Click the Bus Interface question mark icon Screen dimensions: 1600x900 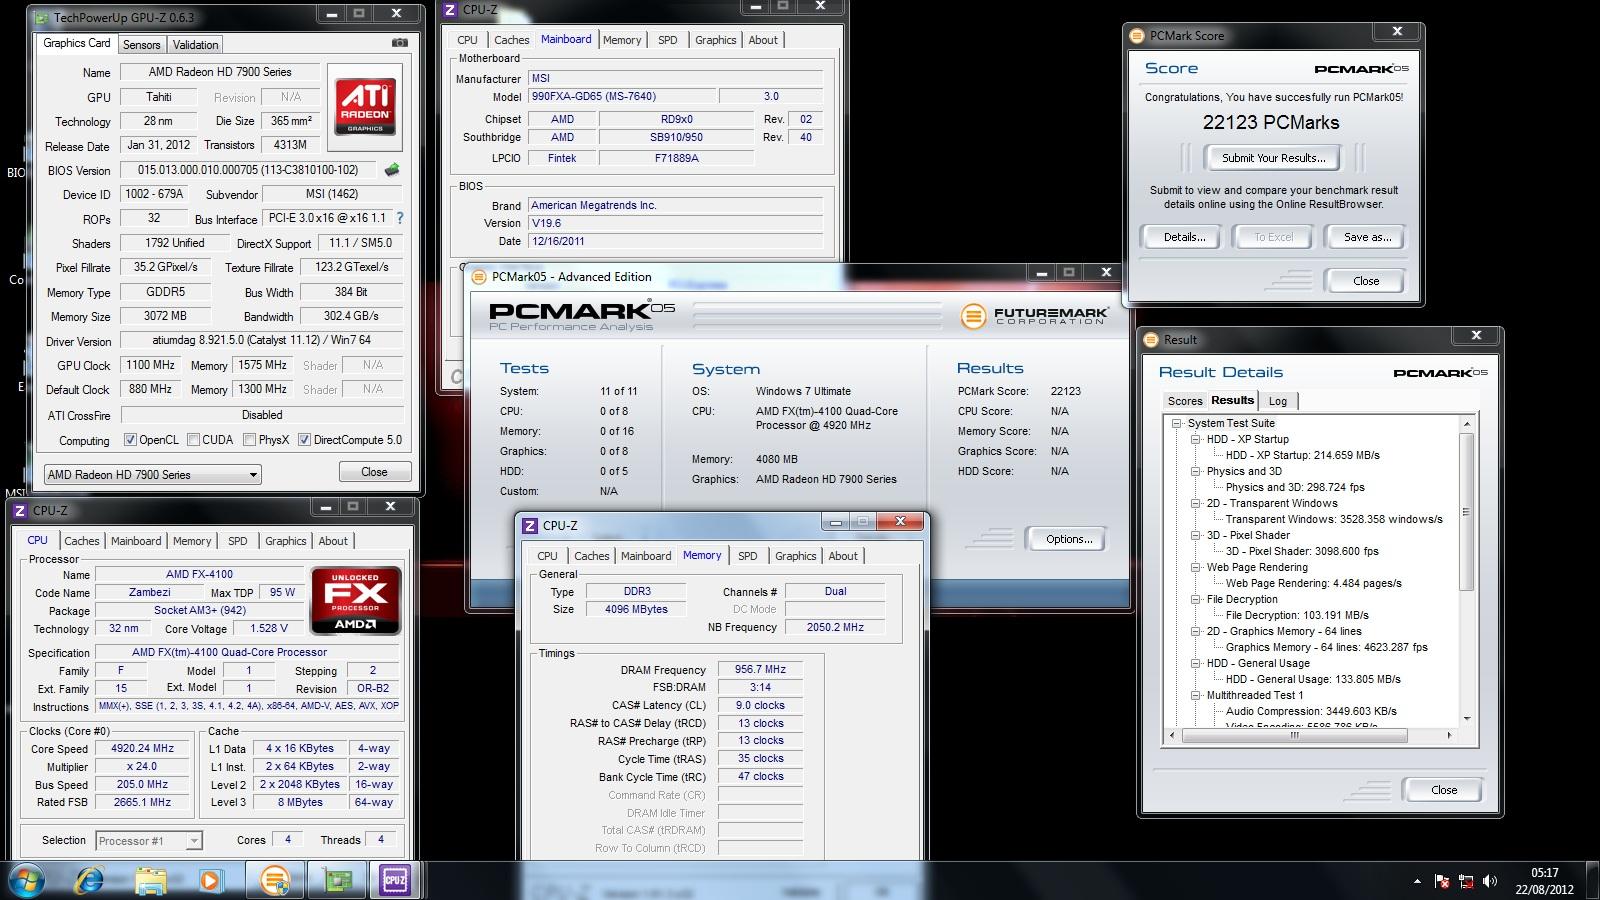tap(400, 218)
